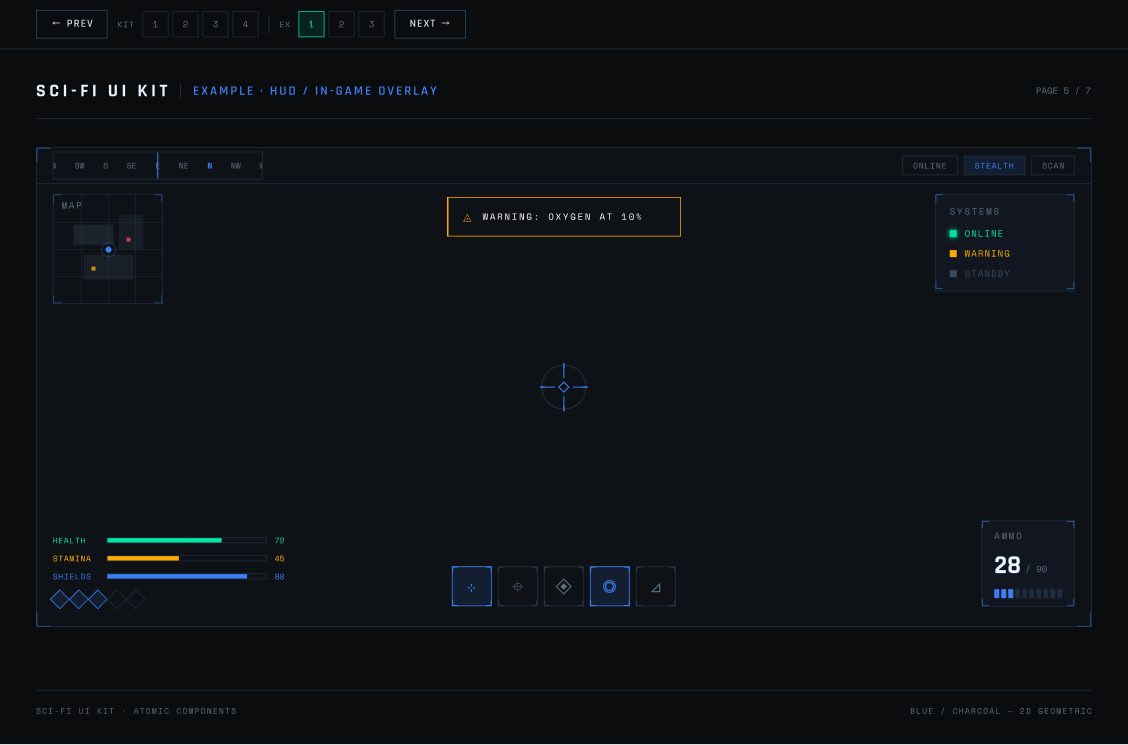
Task: Select example page 1 (active green)
Action: click(311, 24)
